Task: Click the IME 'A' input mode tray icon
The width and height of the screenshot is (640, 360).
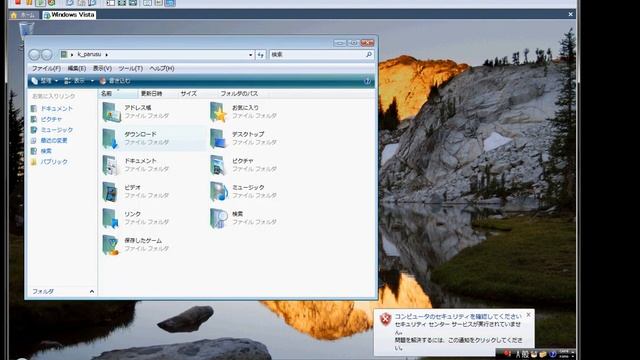Action: 518,354
